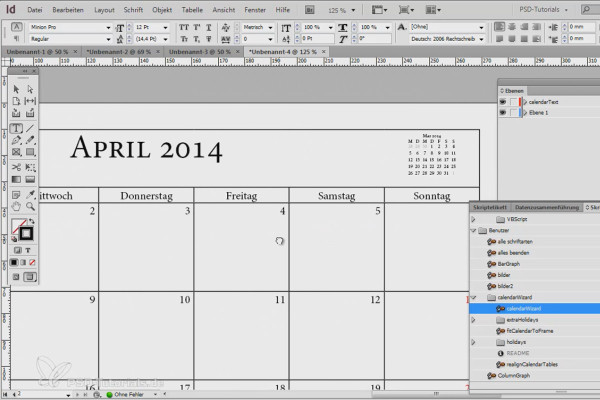Screen dimensions: 600x400
Task: Expand the VBScript folder
Action: click(473, 219)
